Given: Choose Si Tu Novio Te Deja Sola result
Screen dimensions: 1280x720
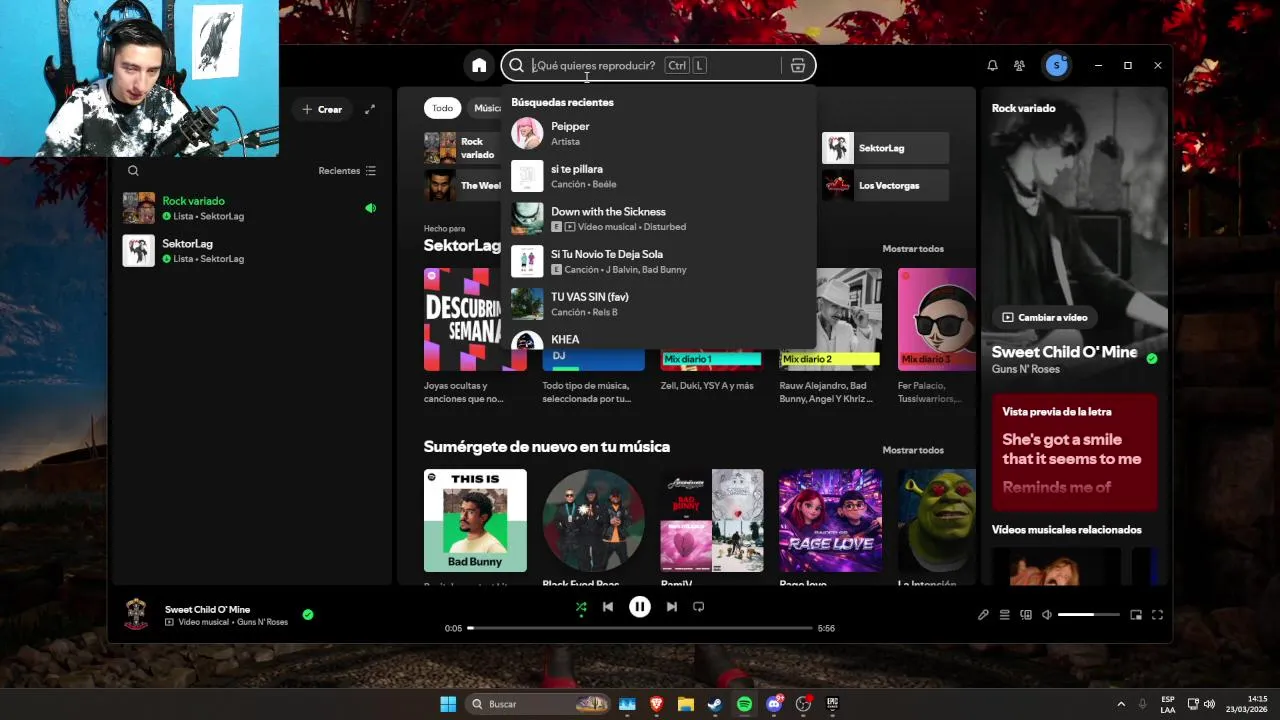Looking at the screenshot, I should click(x=658, y=261).
